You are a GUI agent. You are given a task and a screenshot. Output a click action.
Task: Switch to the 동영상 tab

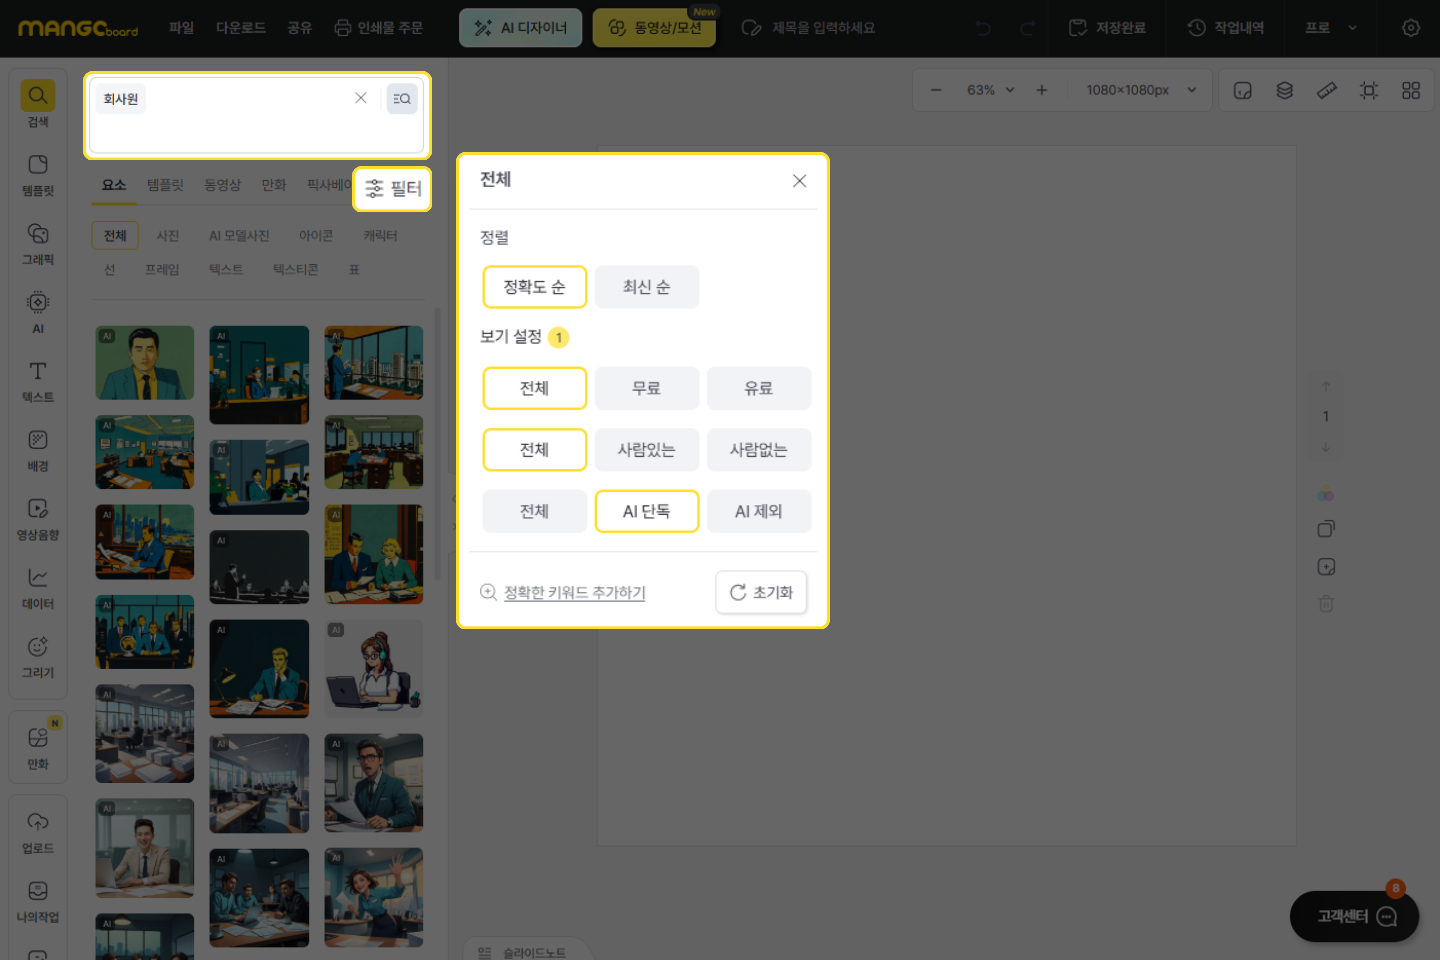(x=222, y=185)
